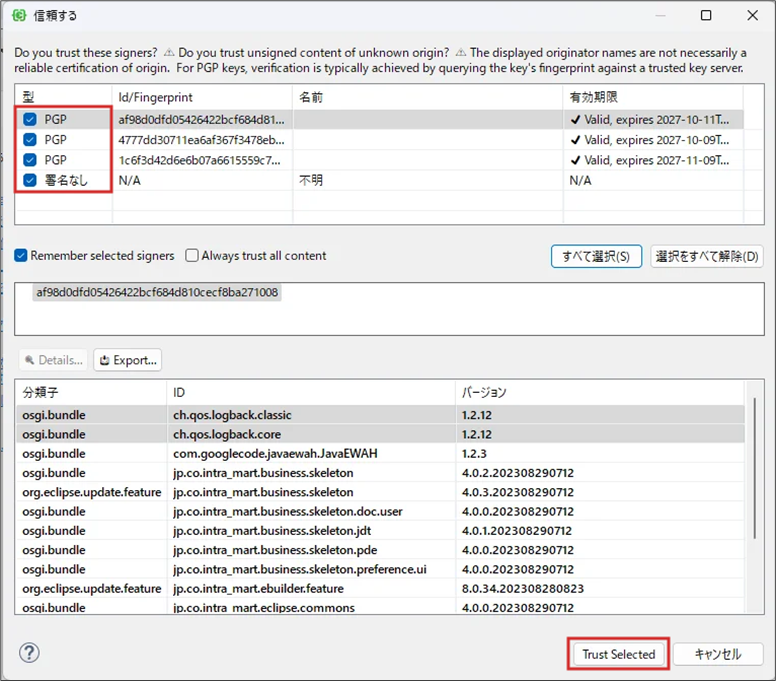The image size is (776, 681).
Task: Click the Export button with arrow icon
Action: point(127,360)
